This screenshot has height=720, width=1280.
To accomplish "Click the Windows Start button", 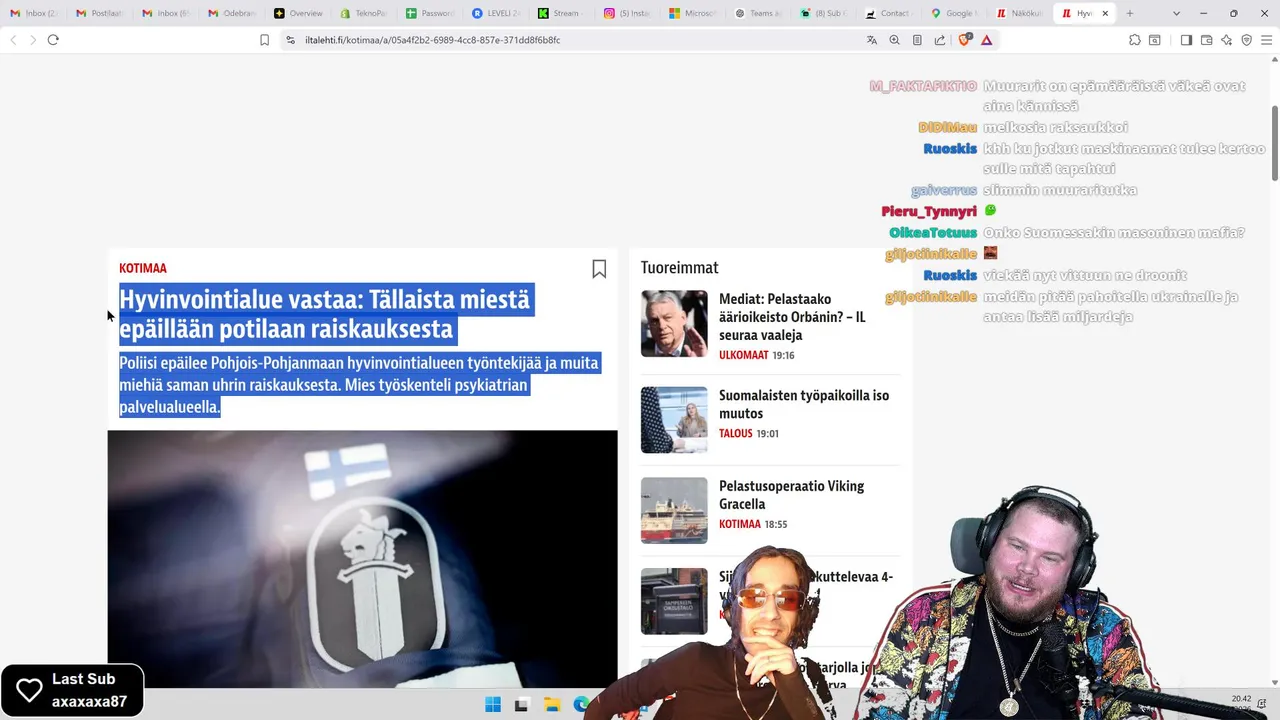I will (x=493, y=704).
